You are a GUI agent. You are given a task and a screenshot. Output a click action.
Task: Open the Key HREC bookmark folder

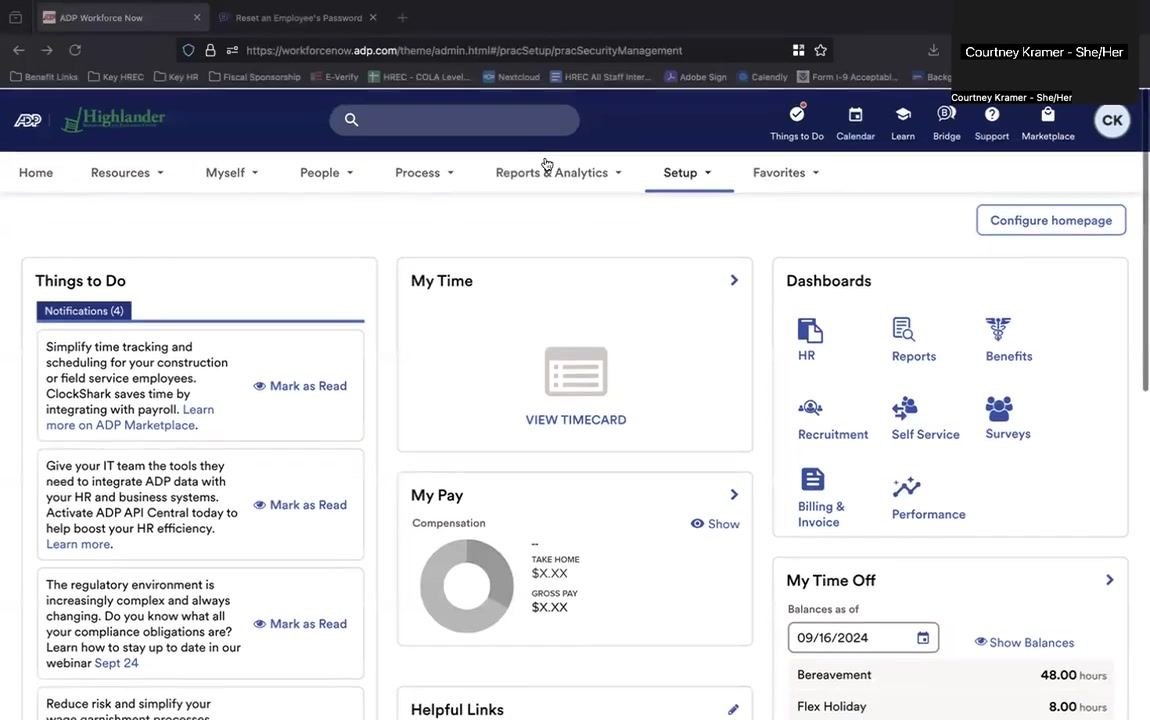click(x=116, y=76)
